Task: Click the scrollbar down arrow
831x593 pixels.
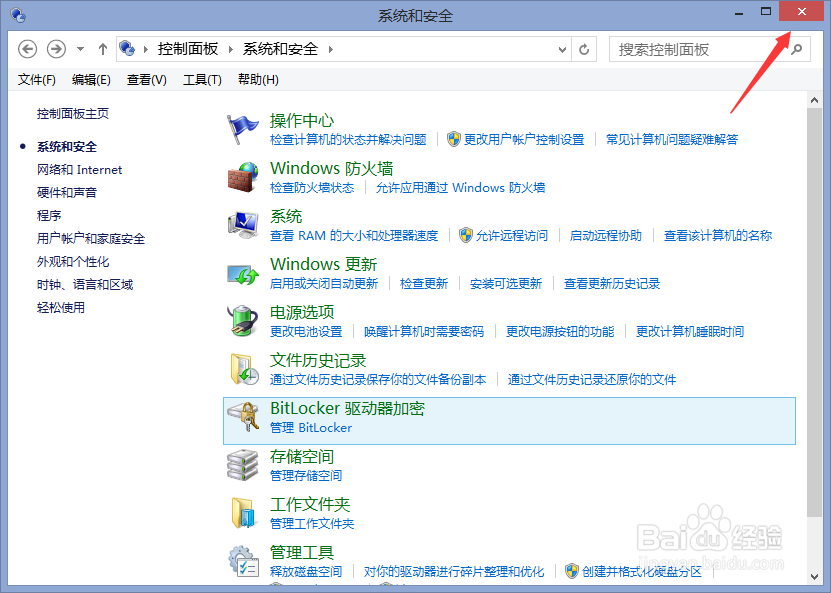Action: click(x=815, y=577)
